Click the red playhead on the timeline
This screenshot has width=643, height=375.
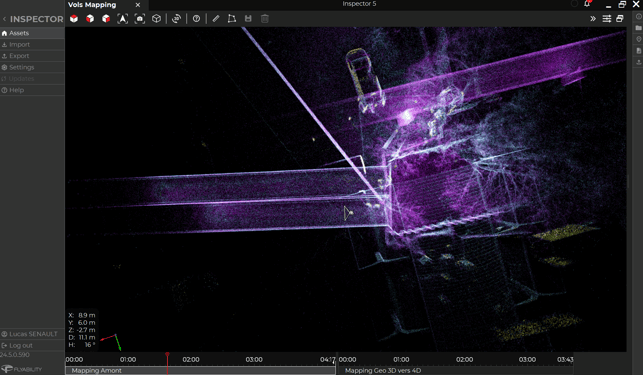pos(167,354)
